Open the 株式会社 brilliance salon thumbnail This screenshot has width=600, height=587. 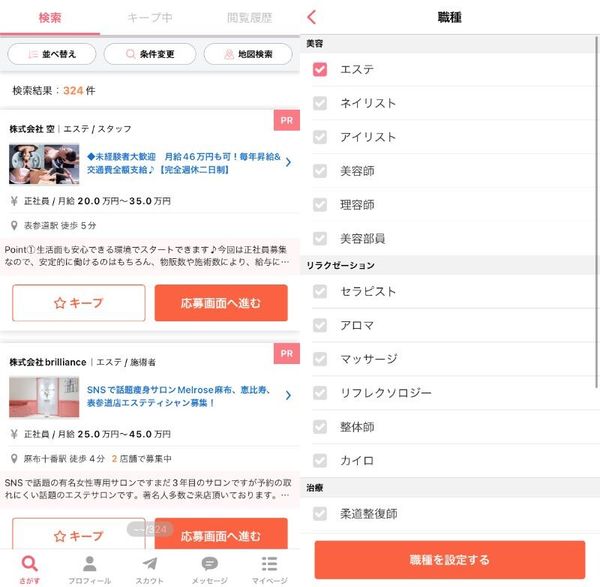tap(44, 397)
